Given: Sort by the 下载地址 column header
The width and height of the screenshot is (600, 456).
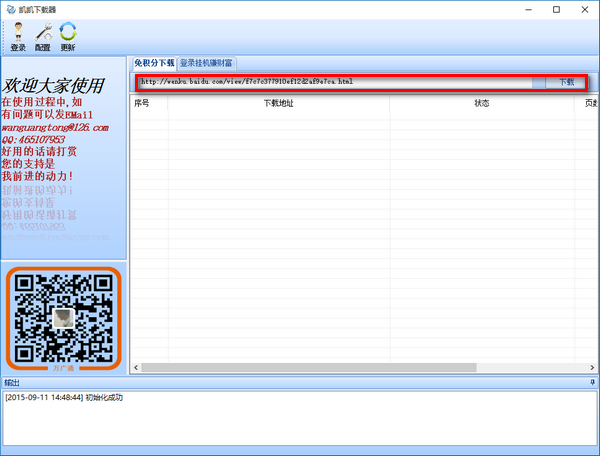Looking at the screenshot, I should (278, 102).
